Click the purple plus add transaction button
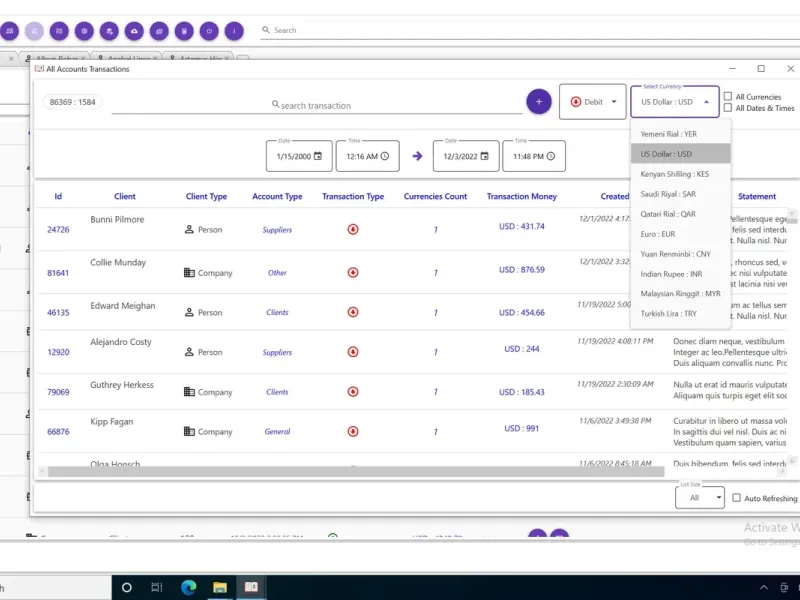Screen dimensions: 800x600 pos(538,101)
